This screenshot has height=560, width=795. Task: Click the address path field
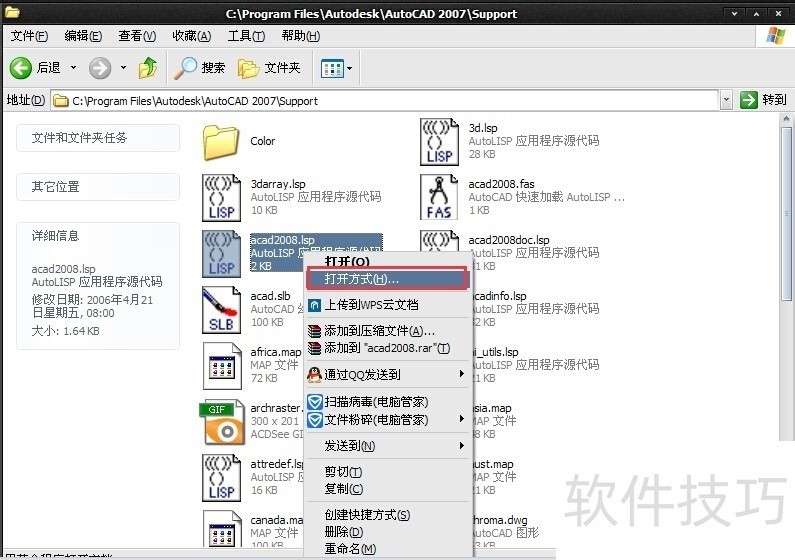tap(385, 100)
